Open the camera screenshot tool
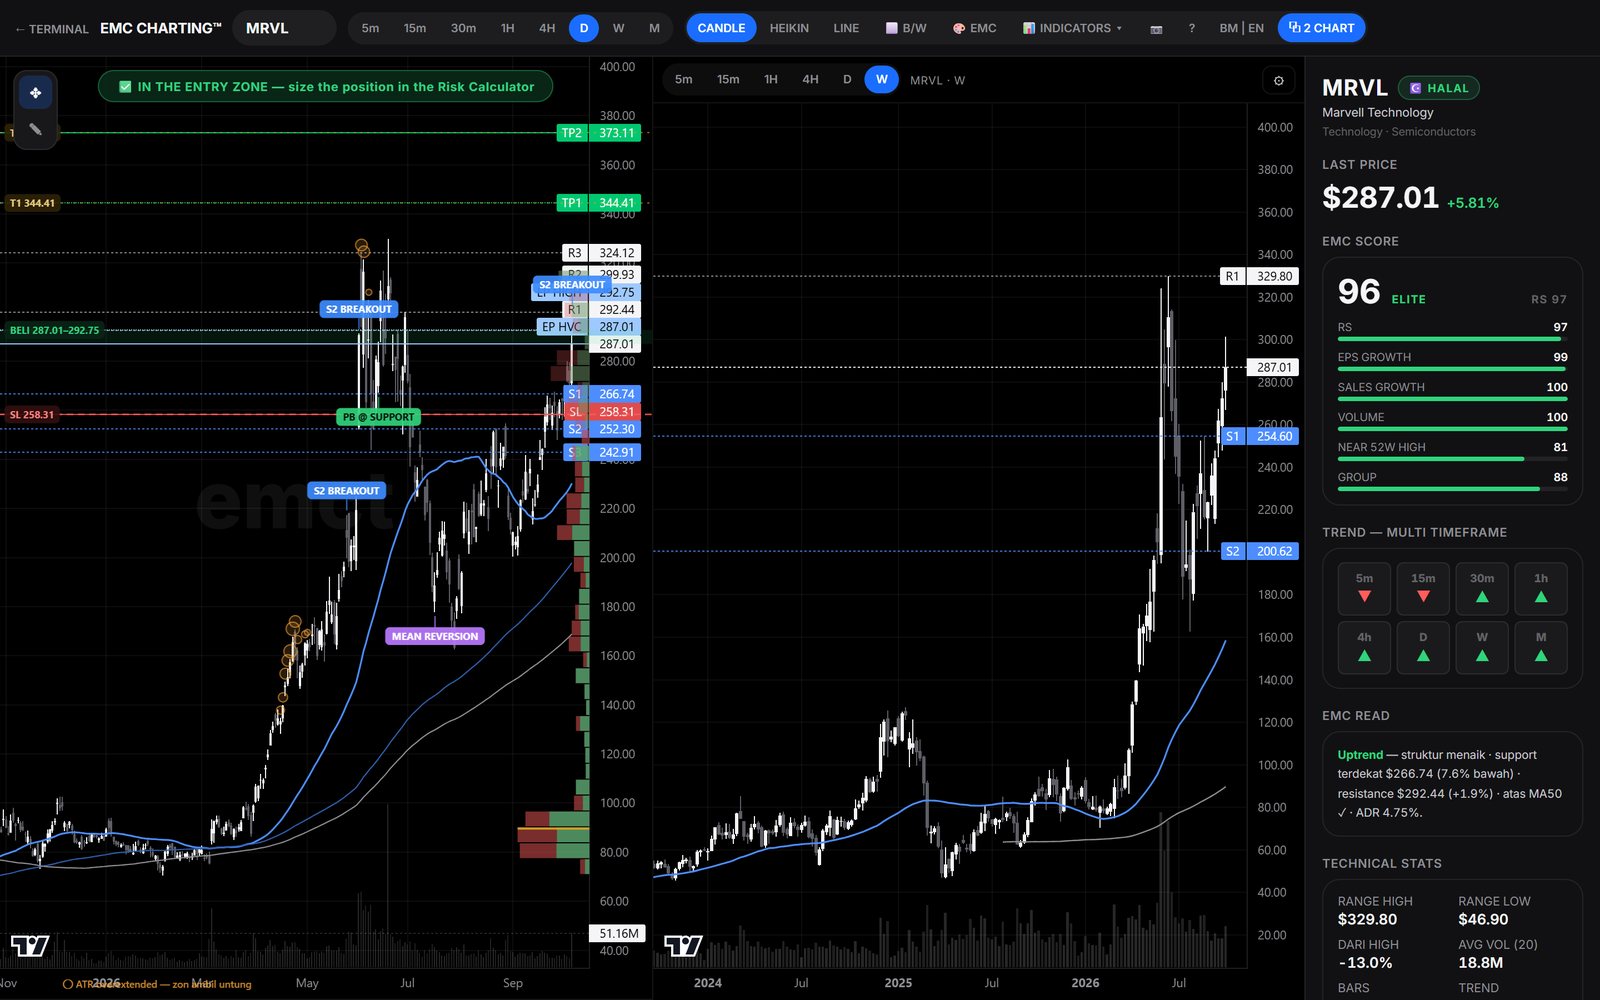The height and width of the screenshot is (1000, 1600). click(1156, 29)
